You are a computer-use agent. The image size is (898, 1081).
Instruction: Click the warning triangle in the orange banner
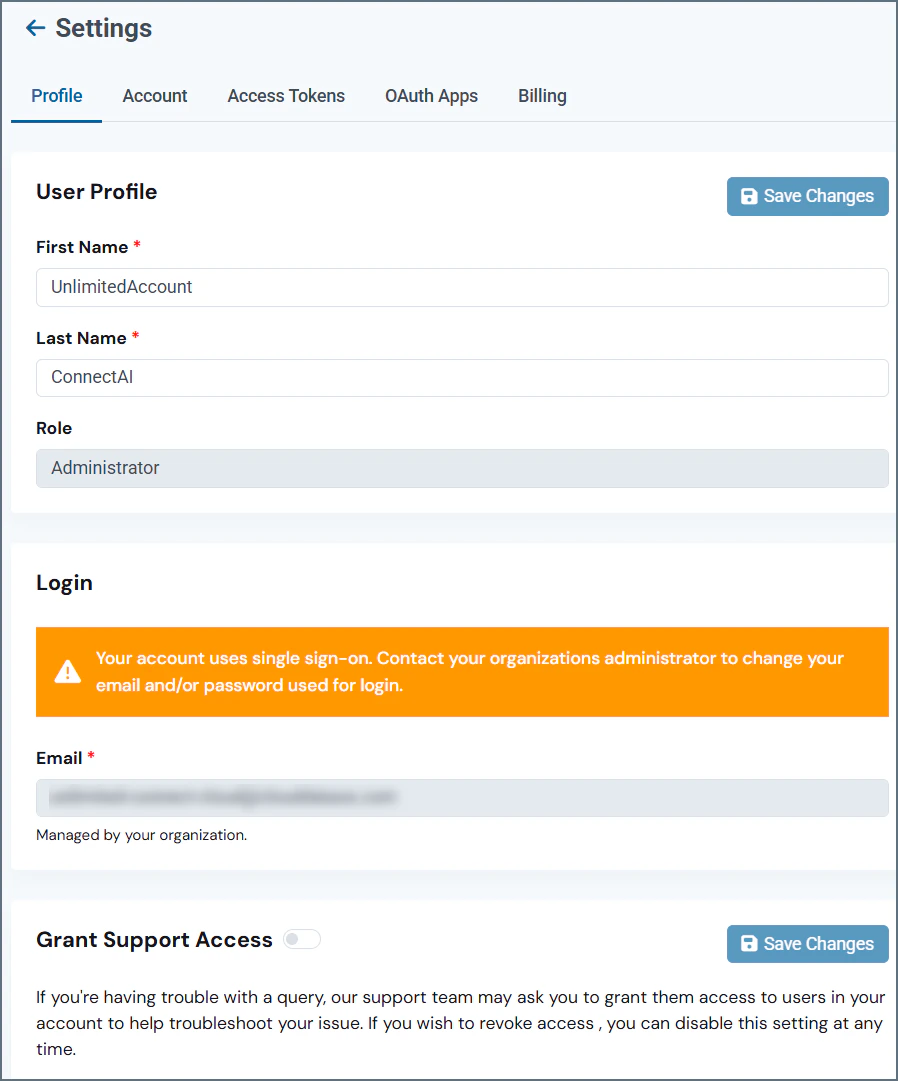pos(66,671)
